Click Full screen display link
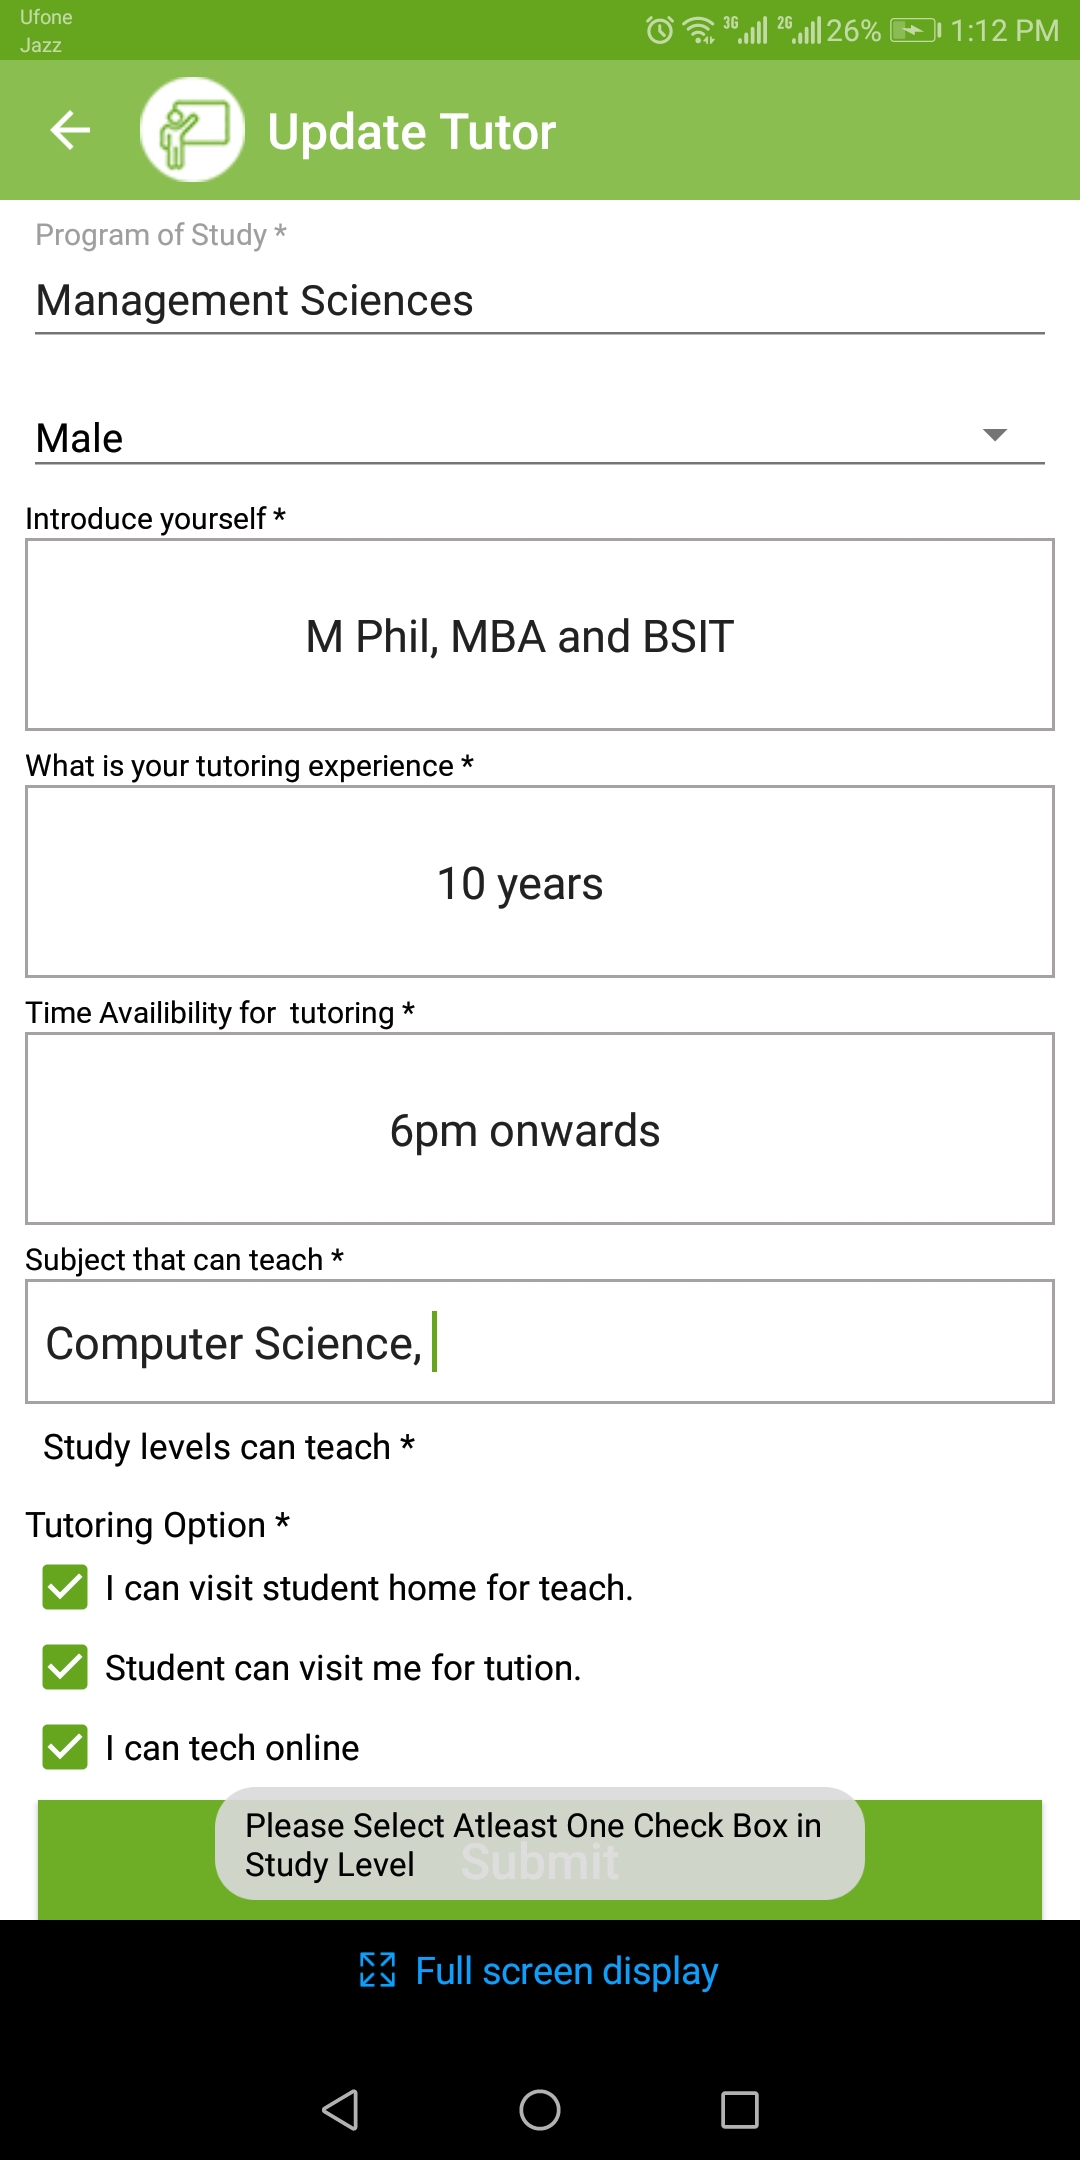Viewport: 1080px width, 2160px height. pyautogui.click(x=566, y=1971)
